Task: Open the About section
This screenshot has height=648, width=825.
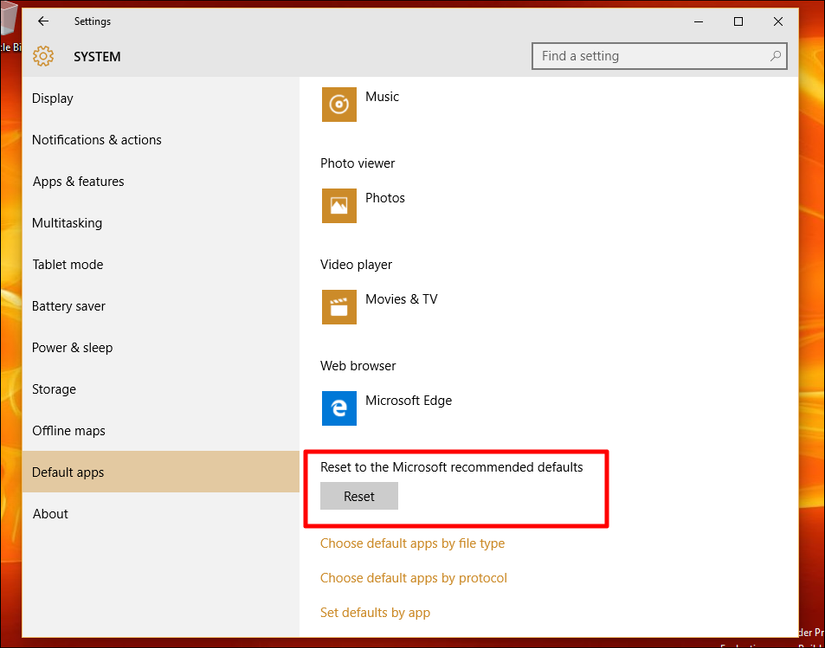Action: pyautogui.click(x=50, y=514)
